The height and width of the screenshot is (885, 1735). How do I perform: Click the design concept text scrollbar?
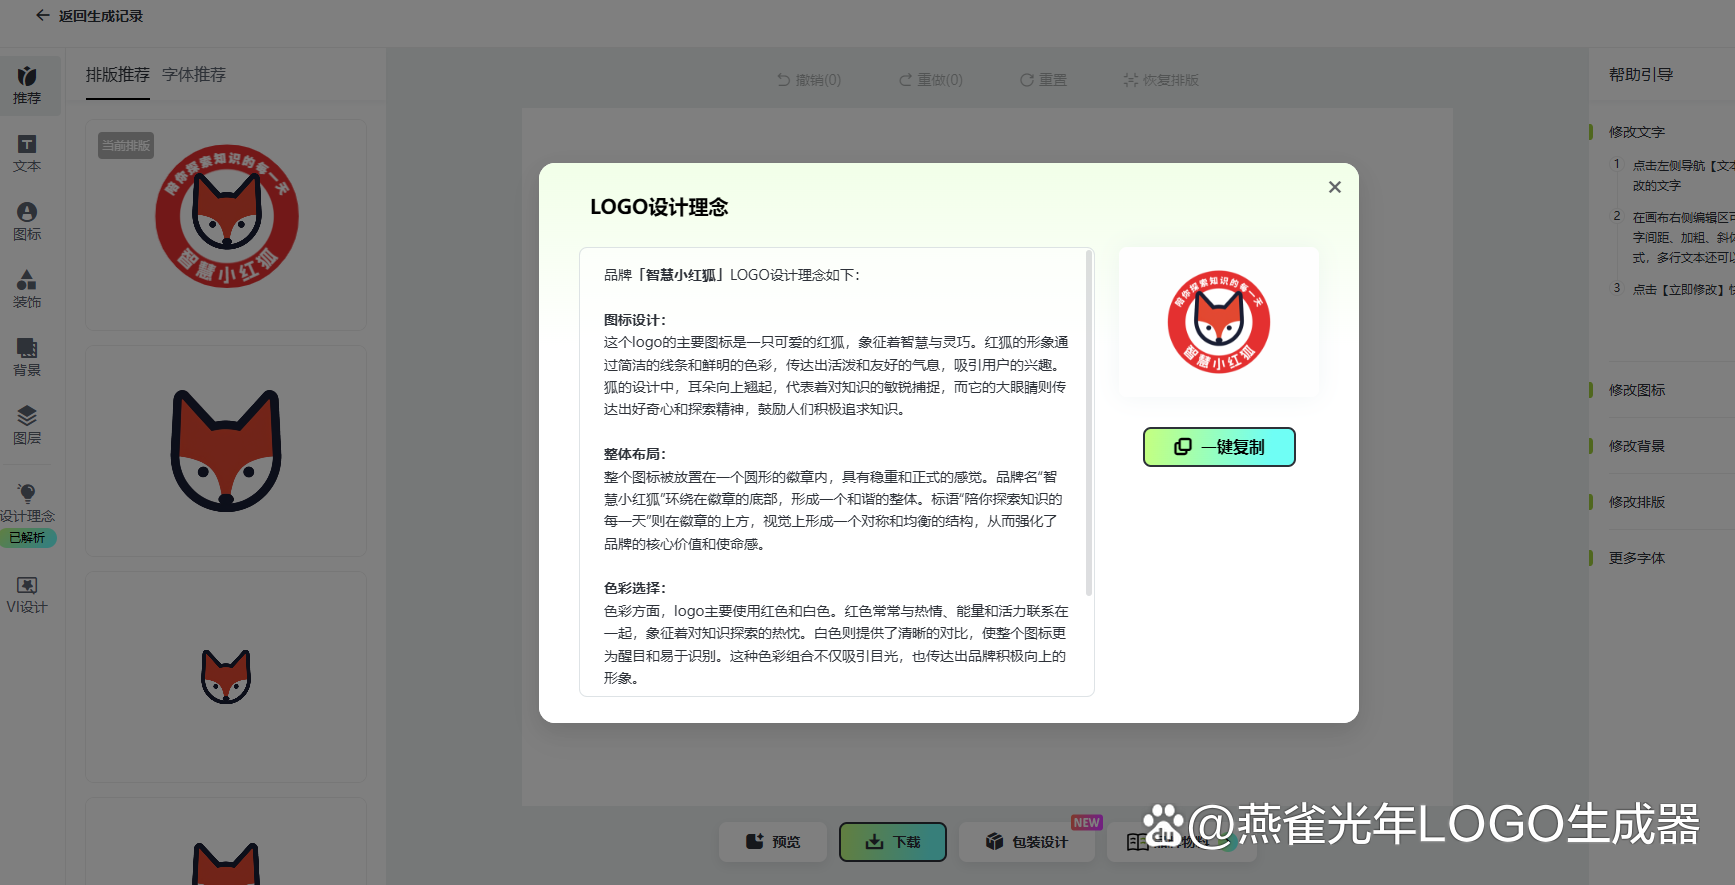1089,423
